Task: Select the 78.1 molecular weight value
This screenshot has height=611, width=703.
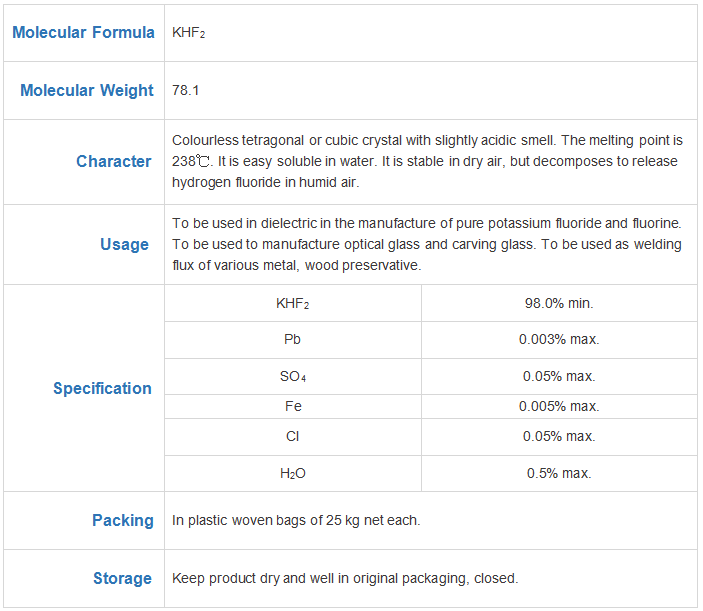Action: click(x=186, y=91)
